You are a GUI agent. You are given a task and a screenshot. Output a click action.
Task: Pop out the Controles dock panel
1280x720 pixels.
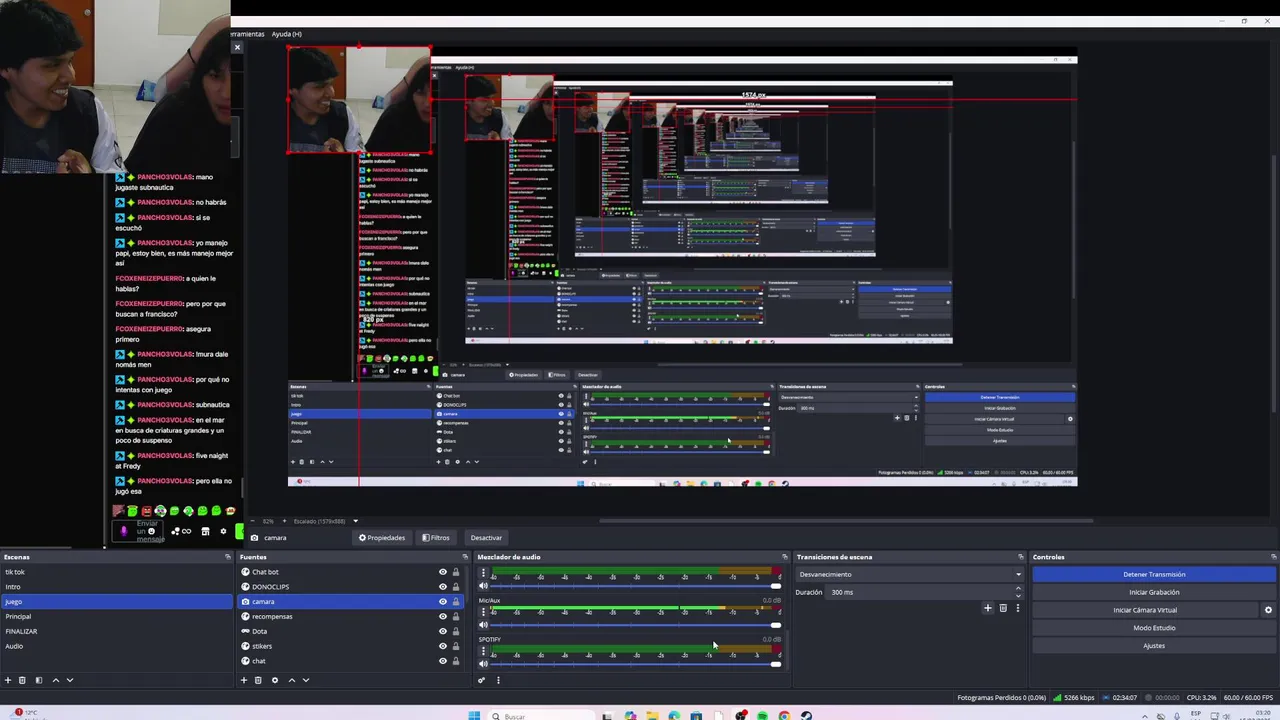(x=1273, y=557)
